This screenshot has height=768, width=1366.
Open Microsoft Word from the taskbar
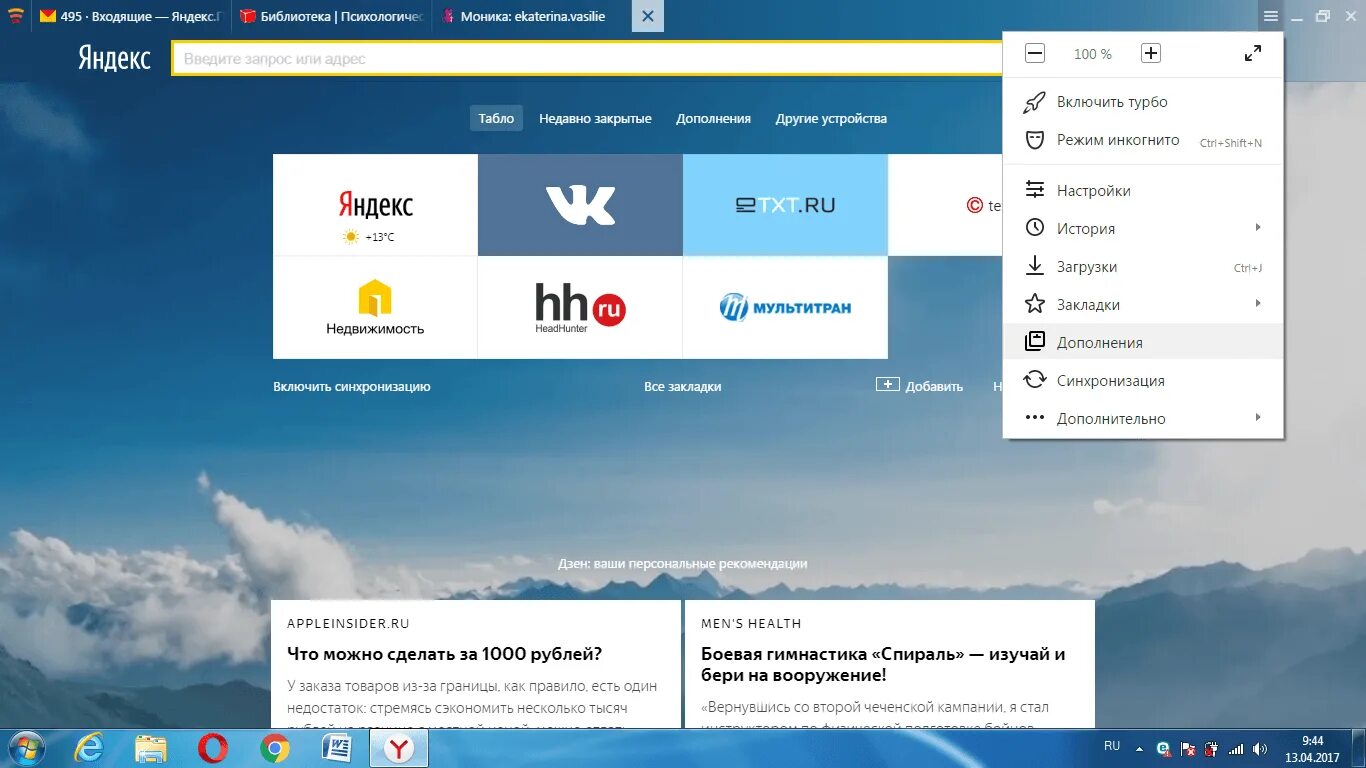click(337, 748)
